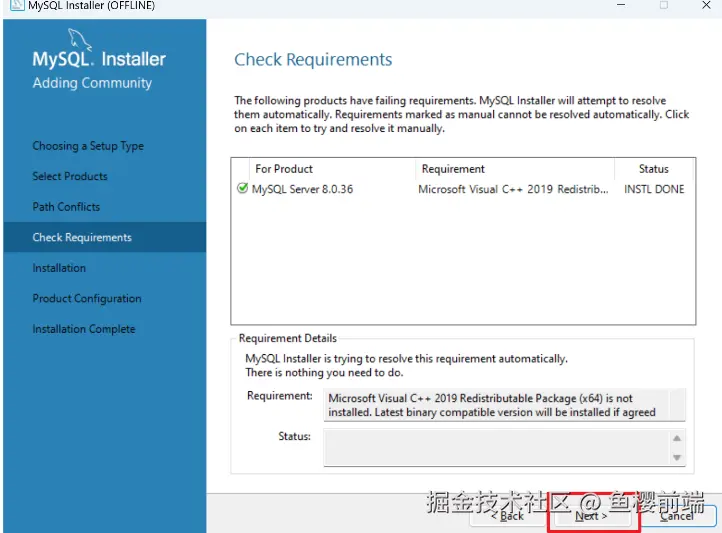Click the Check Requirements page heading

(x=313, y=60)
